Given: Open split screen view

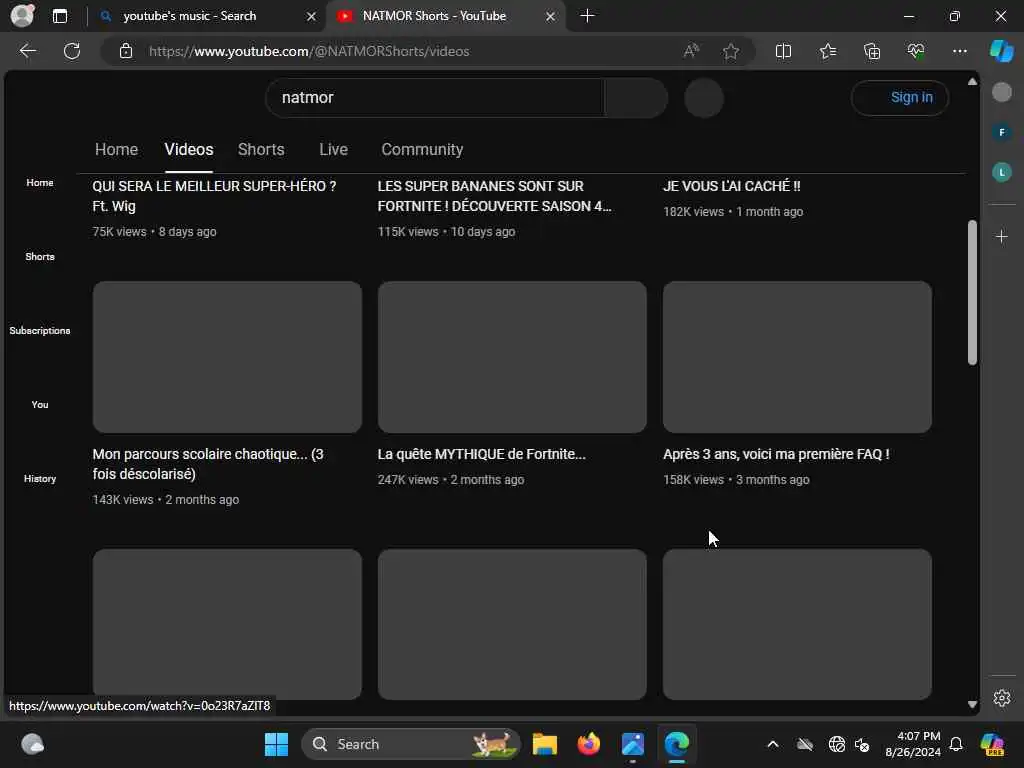Looking at the screenshot, I should coord(783,51).
